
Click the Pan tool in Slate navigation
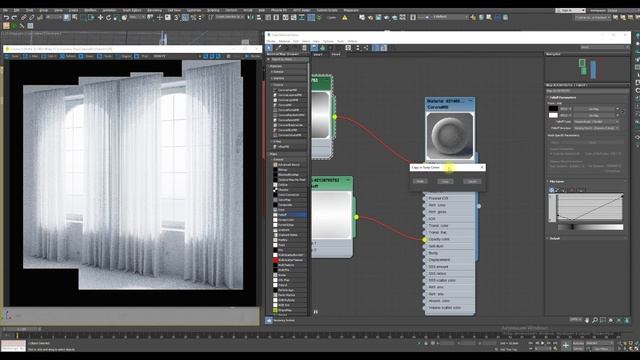587,320
